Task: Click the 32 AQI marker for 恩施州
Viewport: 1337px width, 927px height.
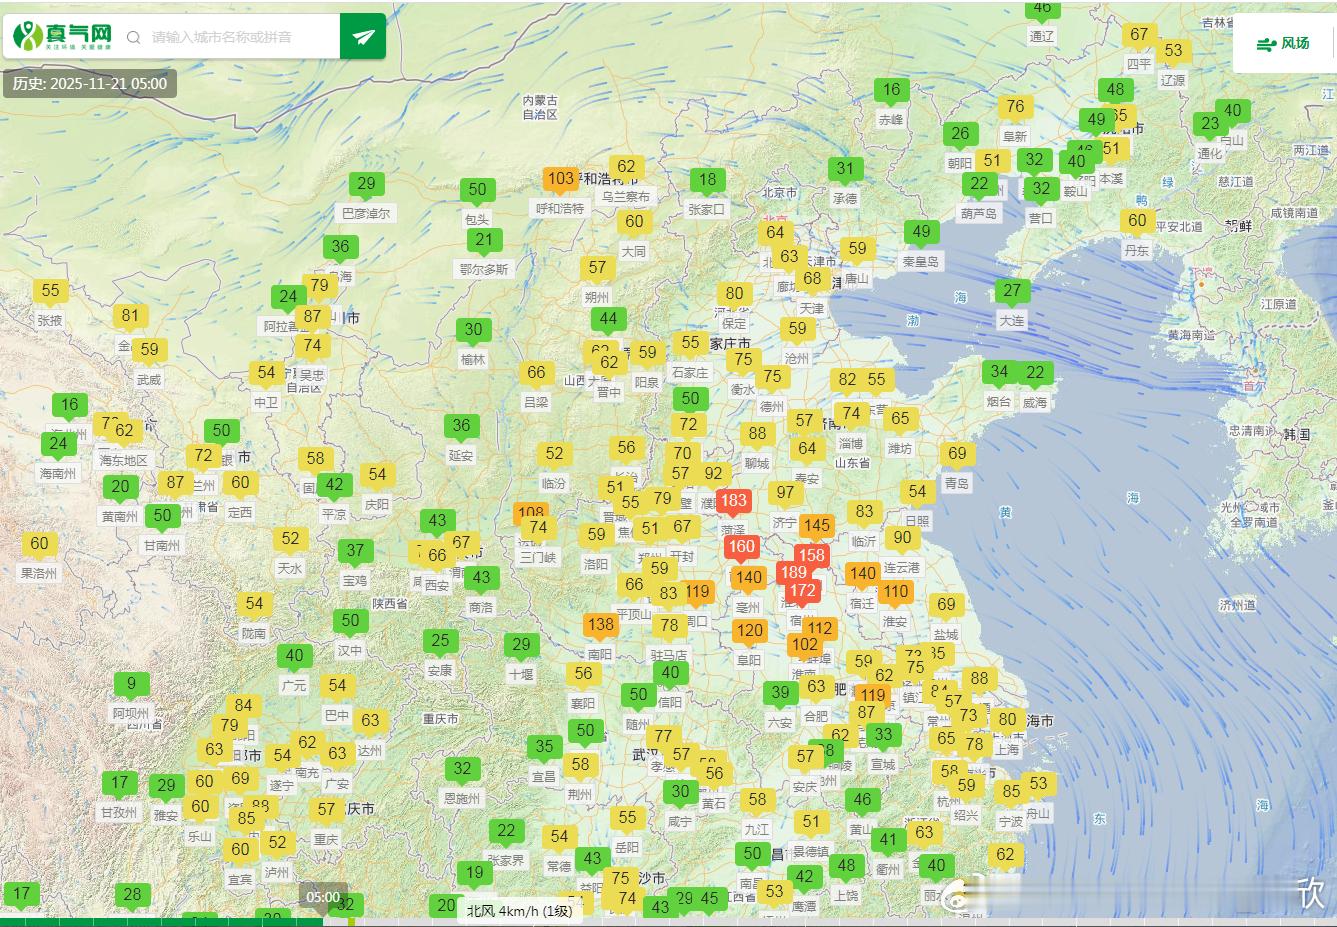Action: pyautogui.click(x=462, y=769)
